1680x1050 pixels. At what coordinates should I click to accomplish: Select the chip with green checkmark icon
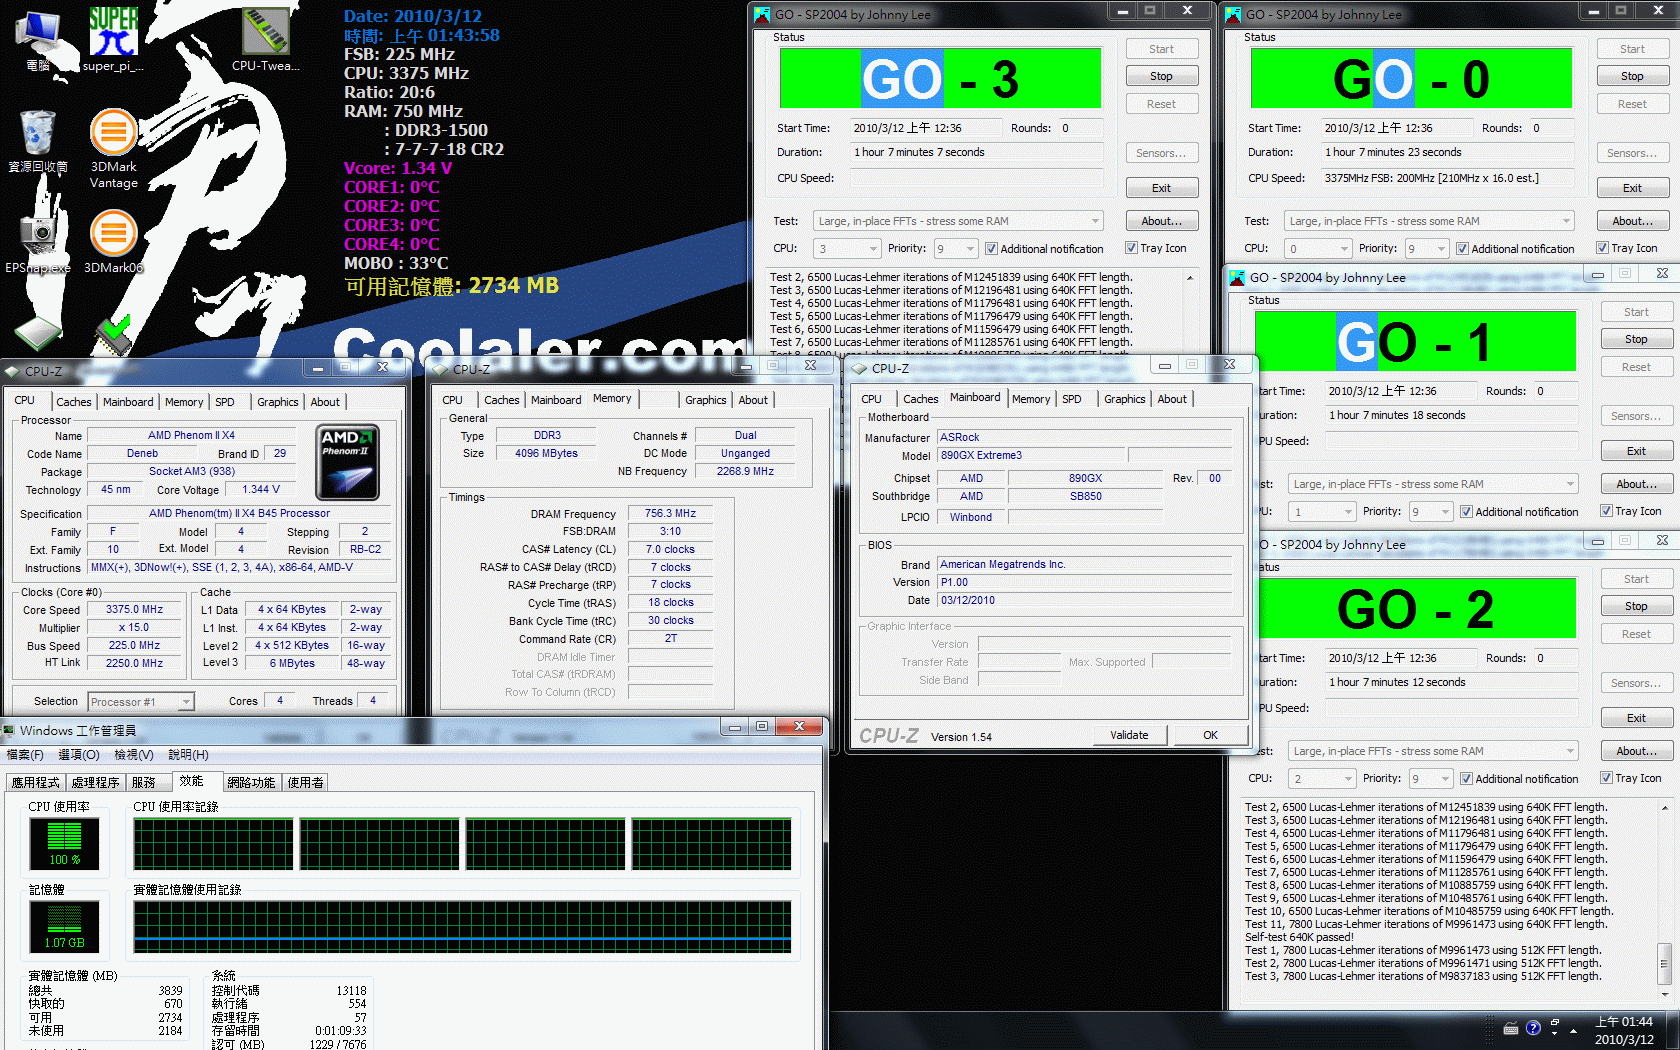[x=113, y=335]
